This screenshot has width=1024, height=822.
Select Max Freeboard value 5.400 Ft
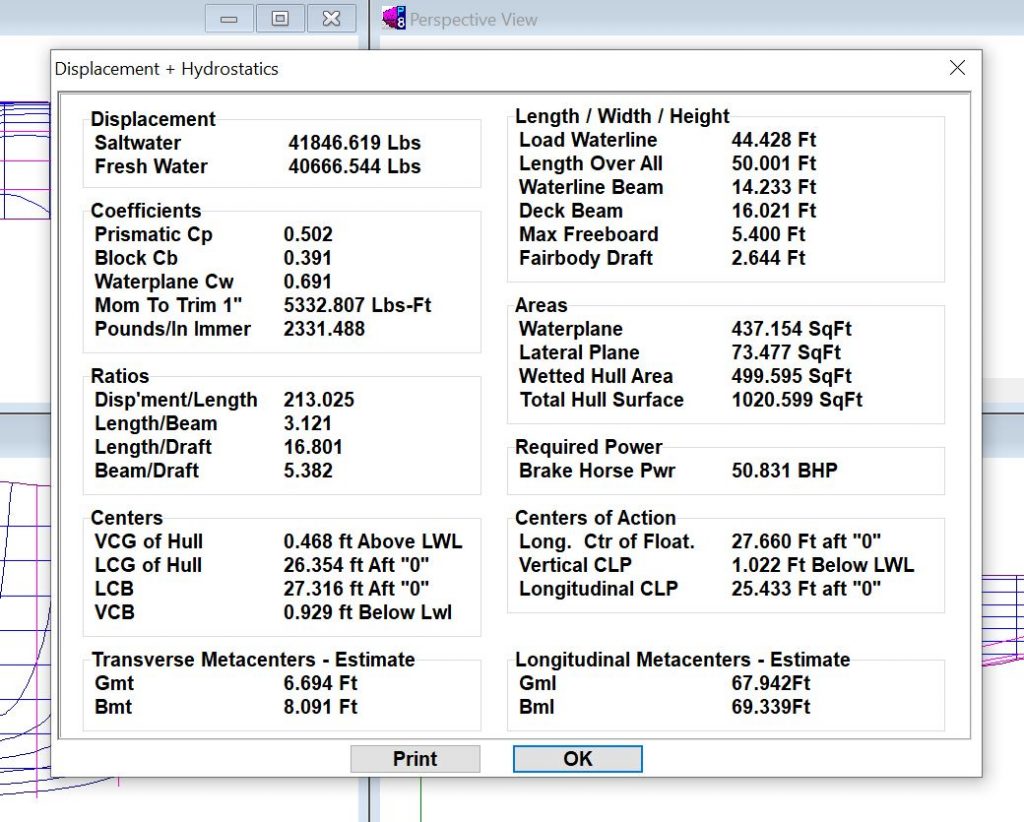769,234
